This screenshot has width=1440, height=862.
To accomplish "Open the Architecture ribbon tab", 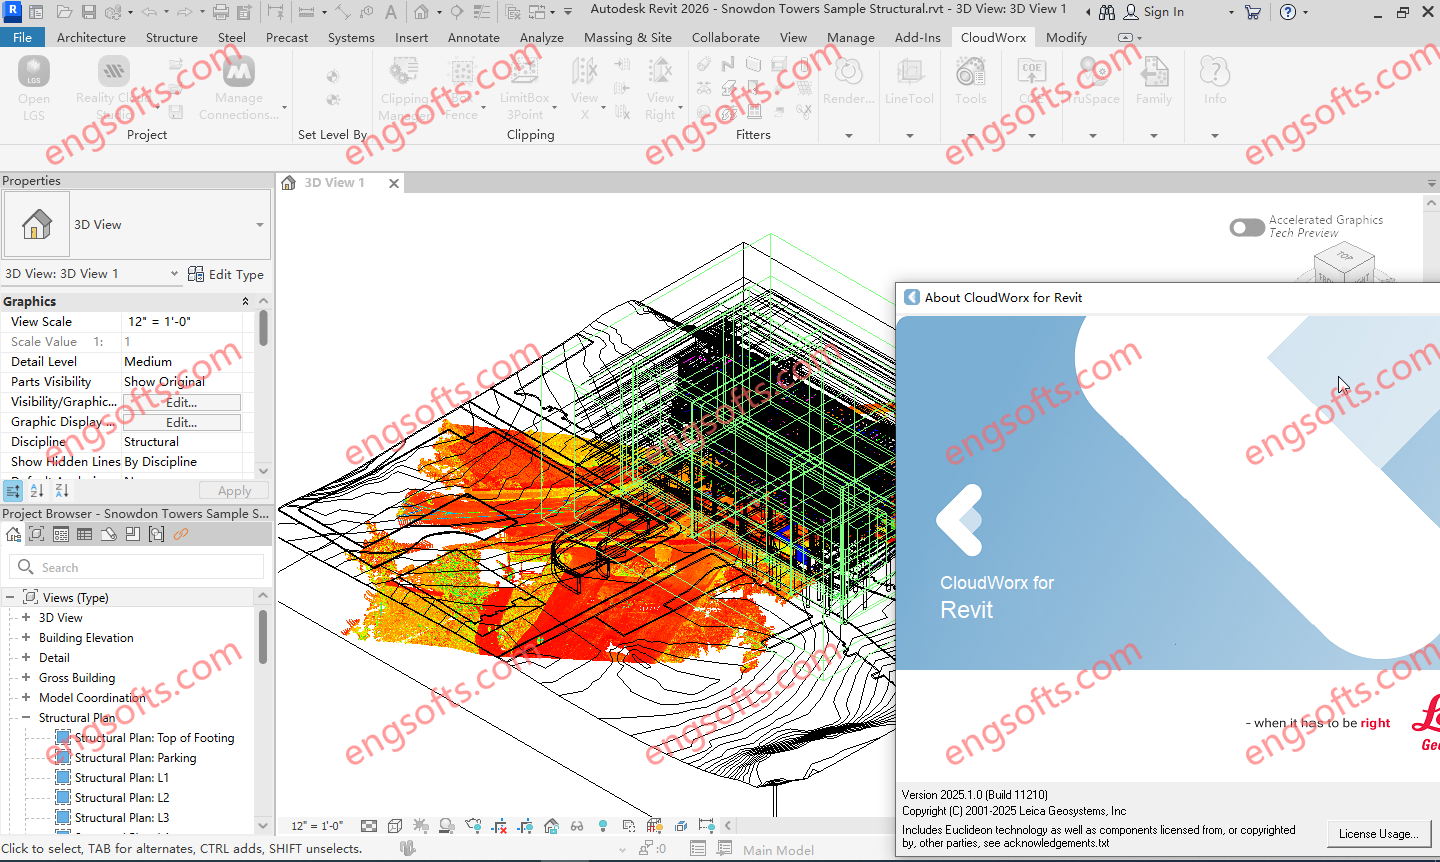I will tap(91, 38).
